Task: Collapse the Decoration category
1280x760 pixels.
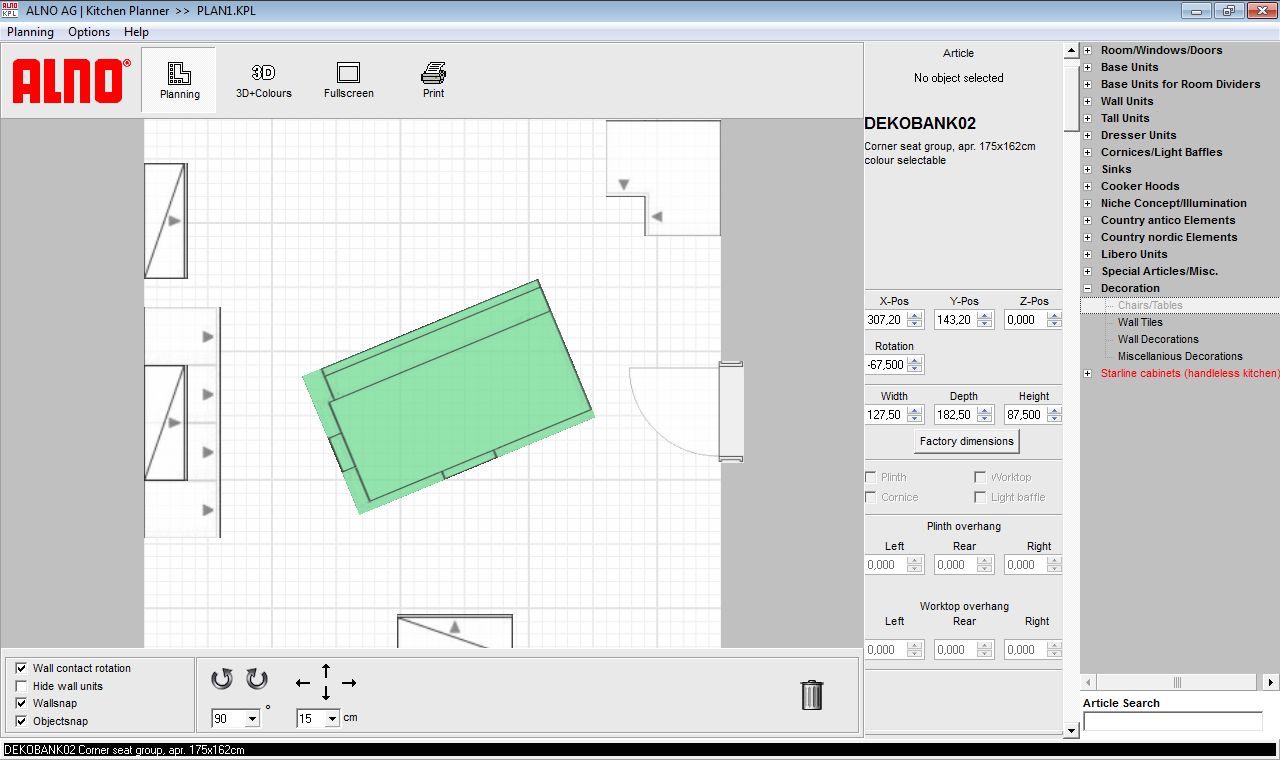Action: point(1088,288)
